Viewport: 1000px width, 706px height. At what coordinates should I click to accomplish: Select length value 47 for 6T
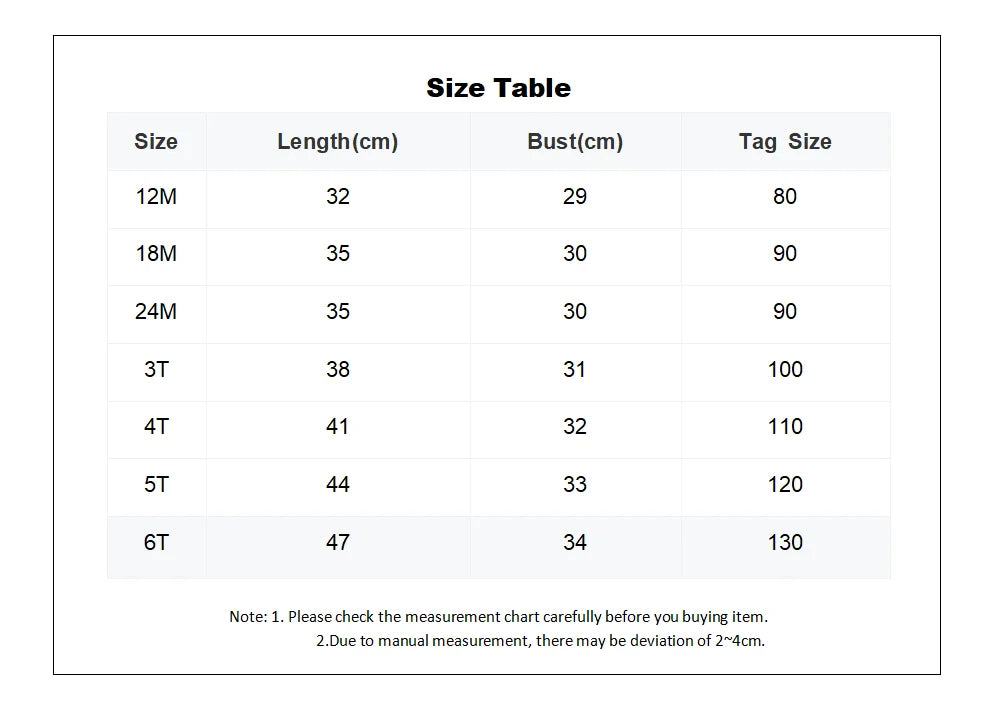(x=337, y=543)
